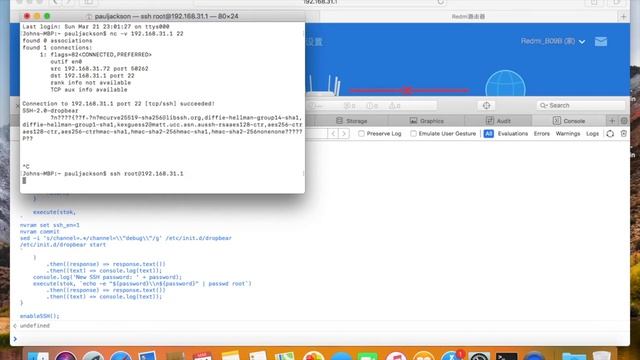Filter console by Logs

click(592, 133)
